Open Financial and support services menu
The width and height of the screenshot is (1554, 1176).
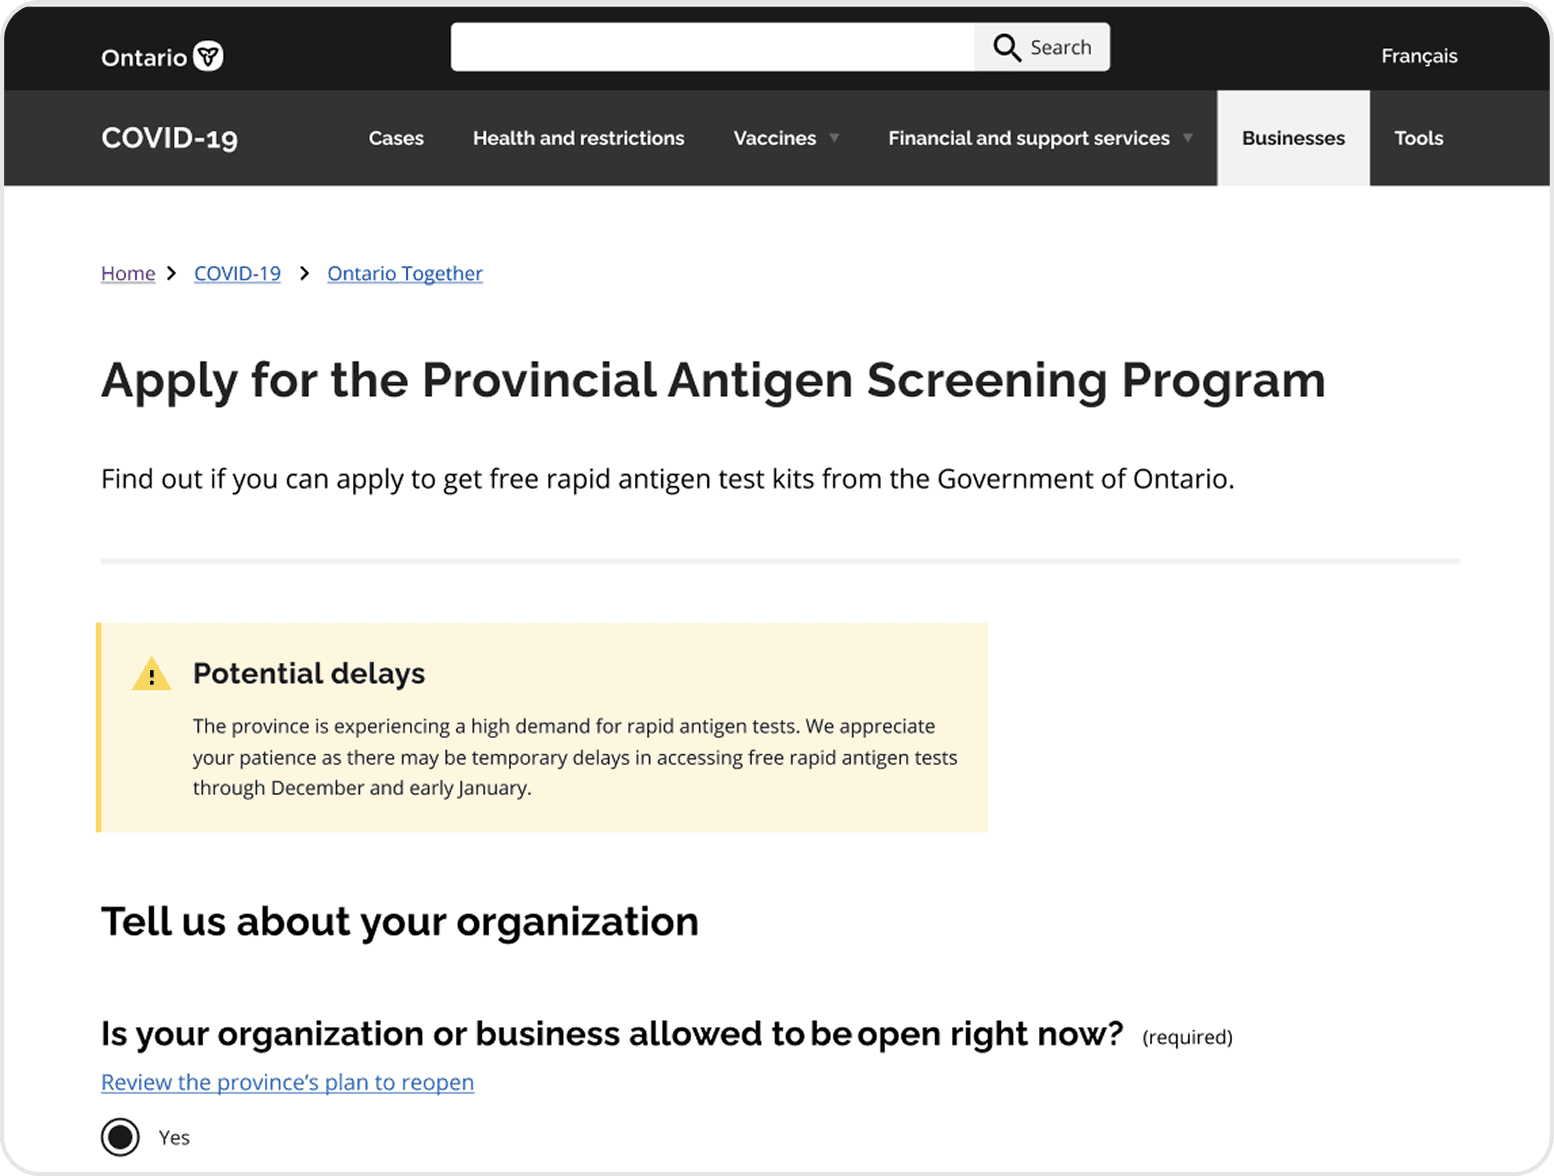[x=1029, y=138]
